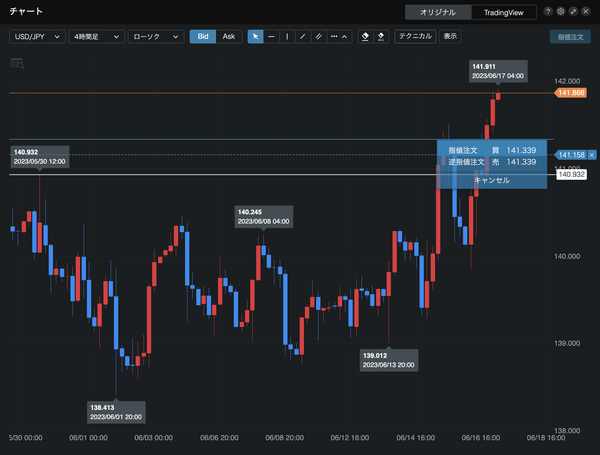The image size is (600, 455).
Task: Switch price display to Ask
Action: 229,36
